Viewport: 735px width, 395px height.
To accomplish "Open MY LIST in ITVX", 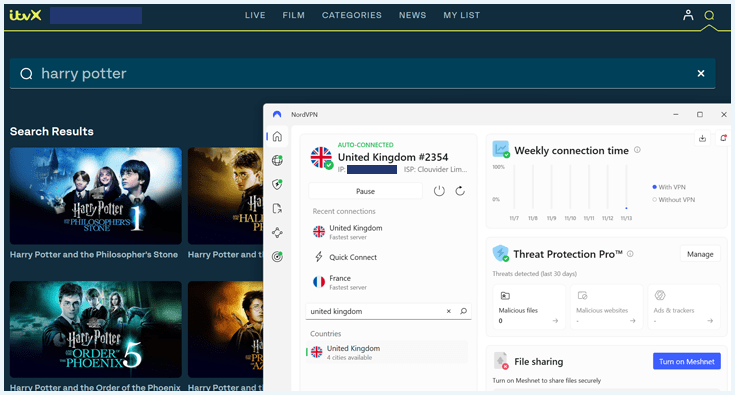I will point(462,15).
